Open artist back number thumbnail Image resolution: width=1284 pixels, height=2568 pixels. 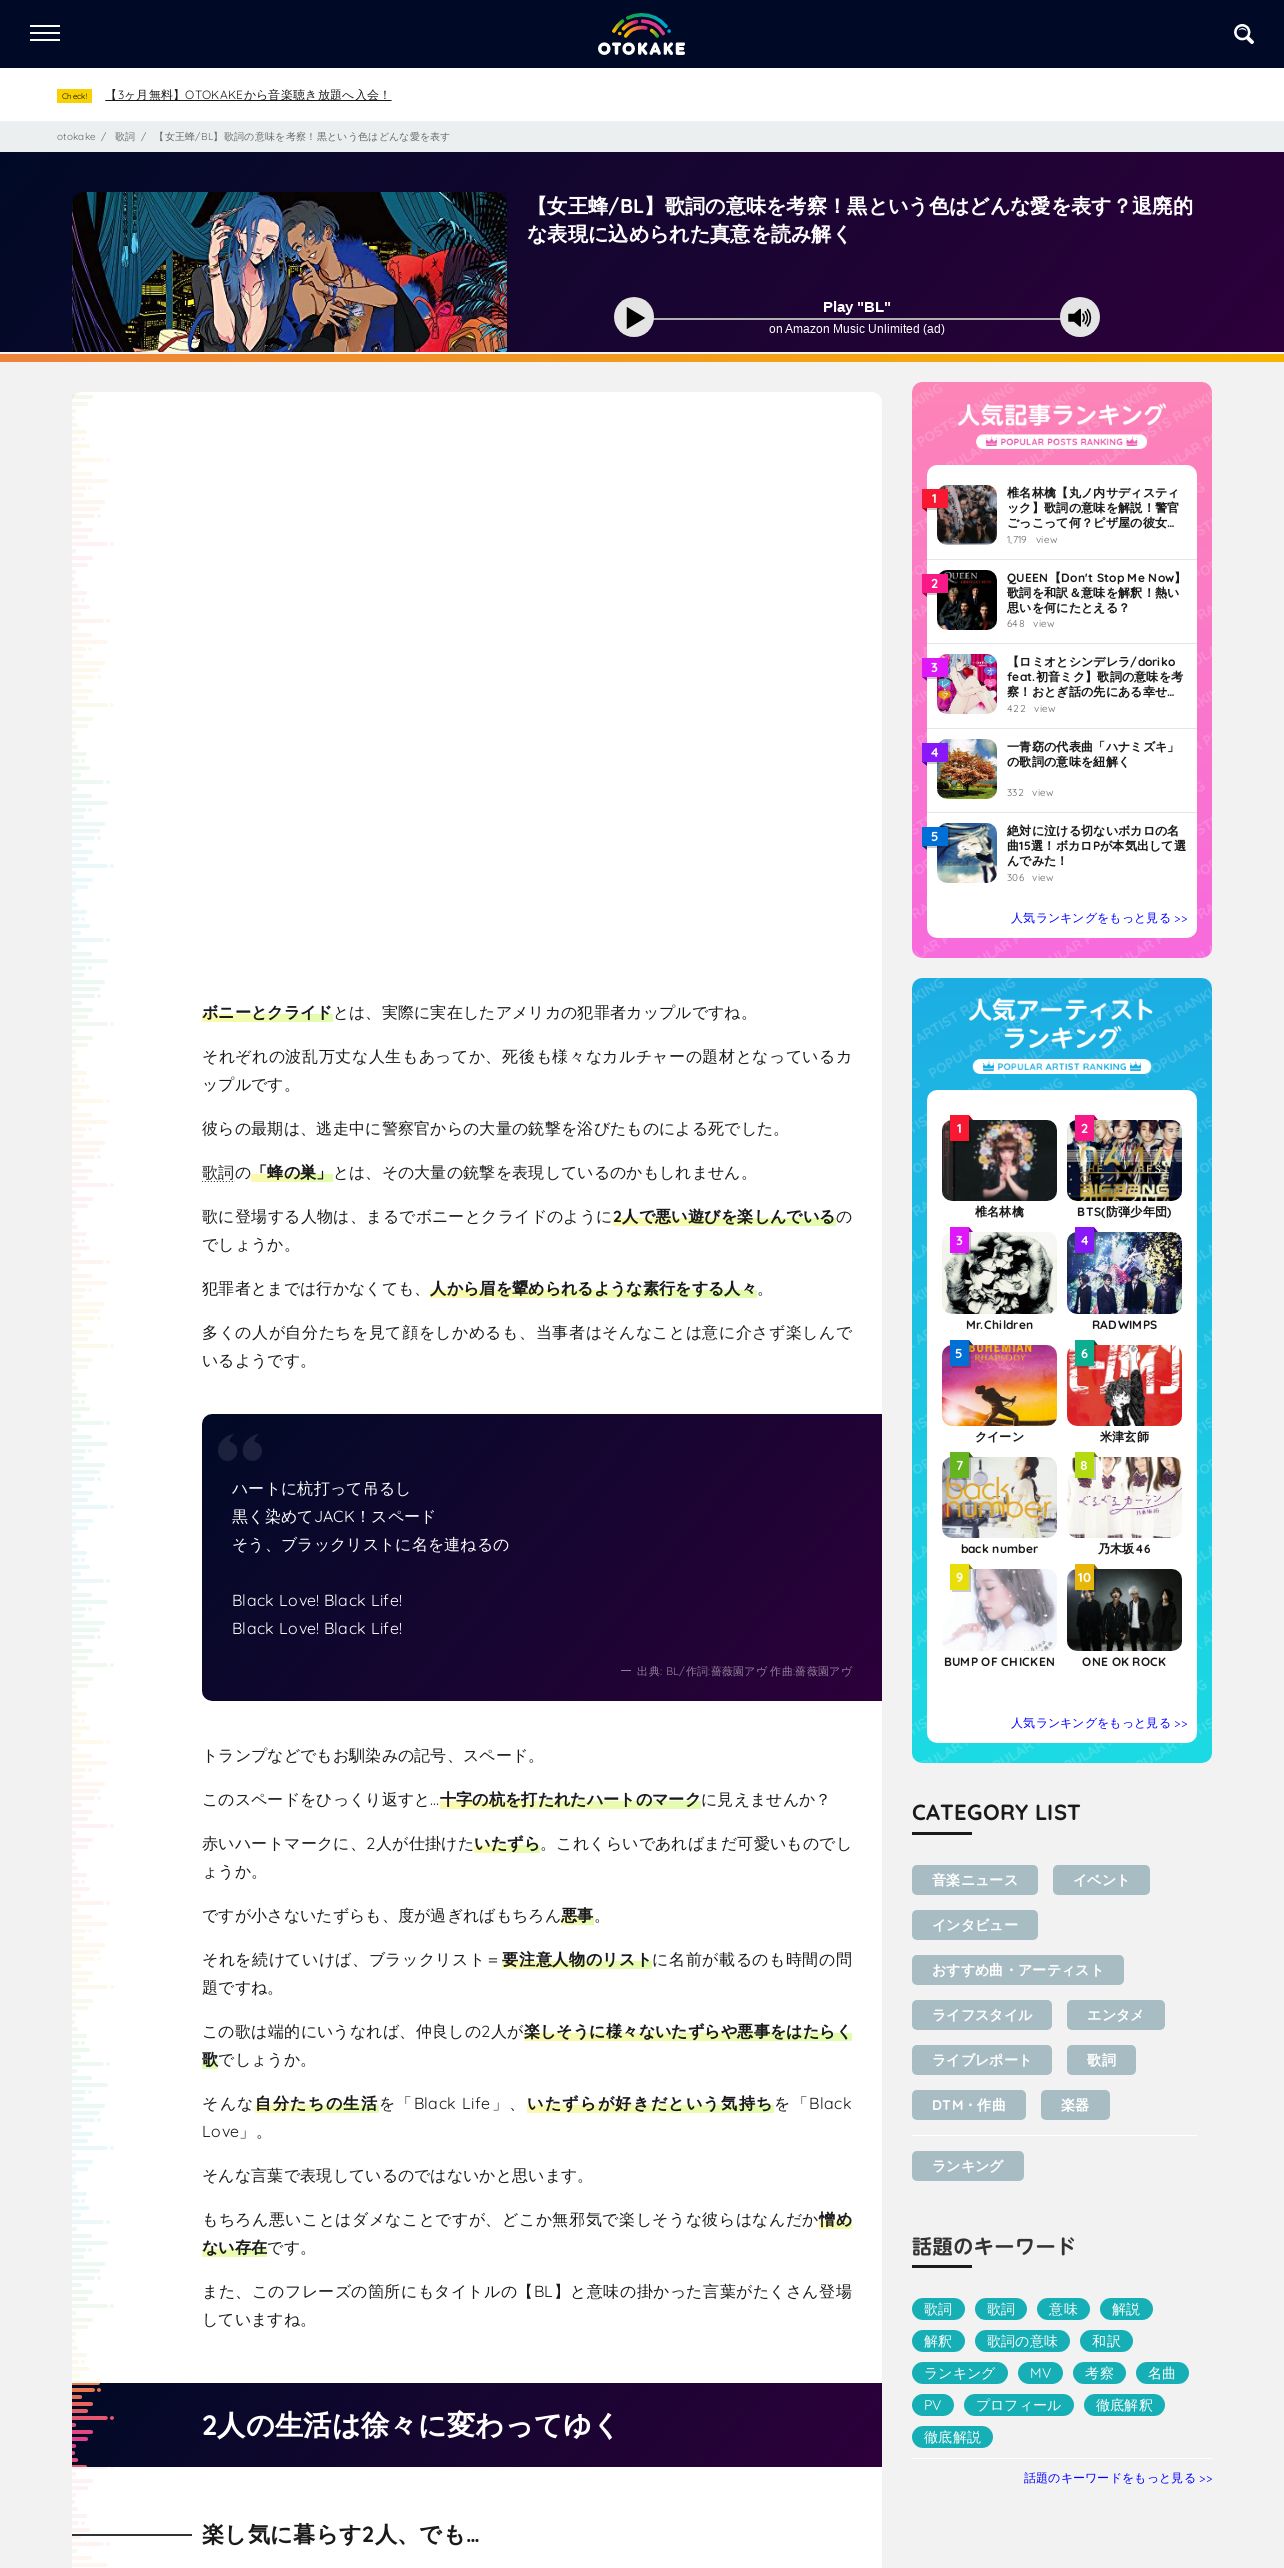[999, 1497]
